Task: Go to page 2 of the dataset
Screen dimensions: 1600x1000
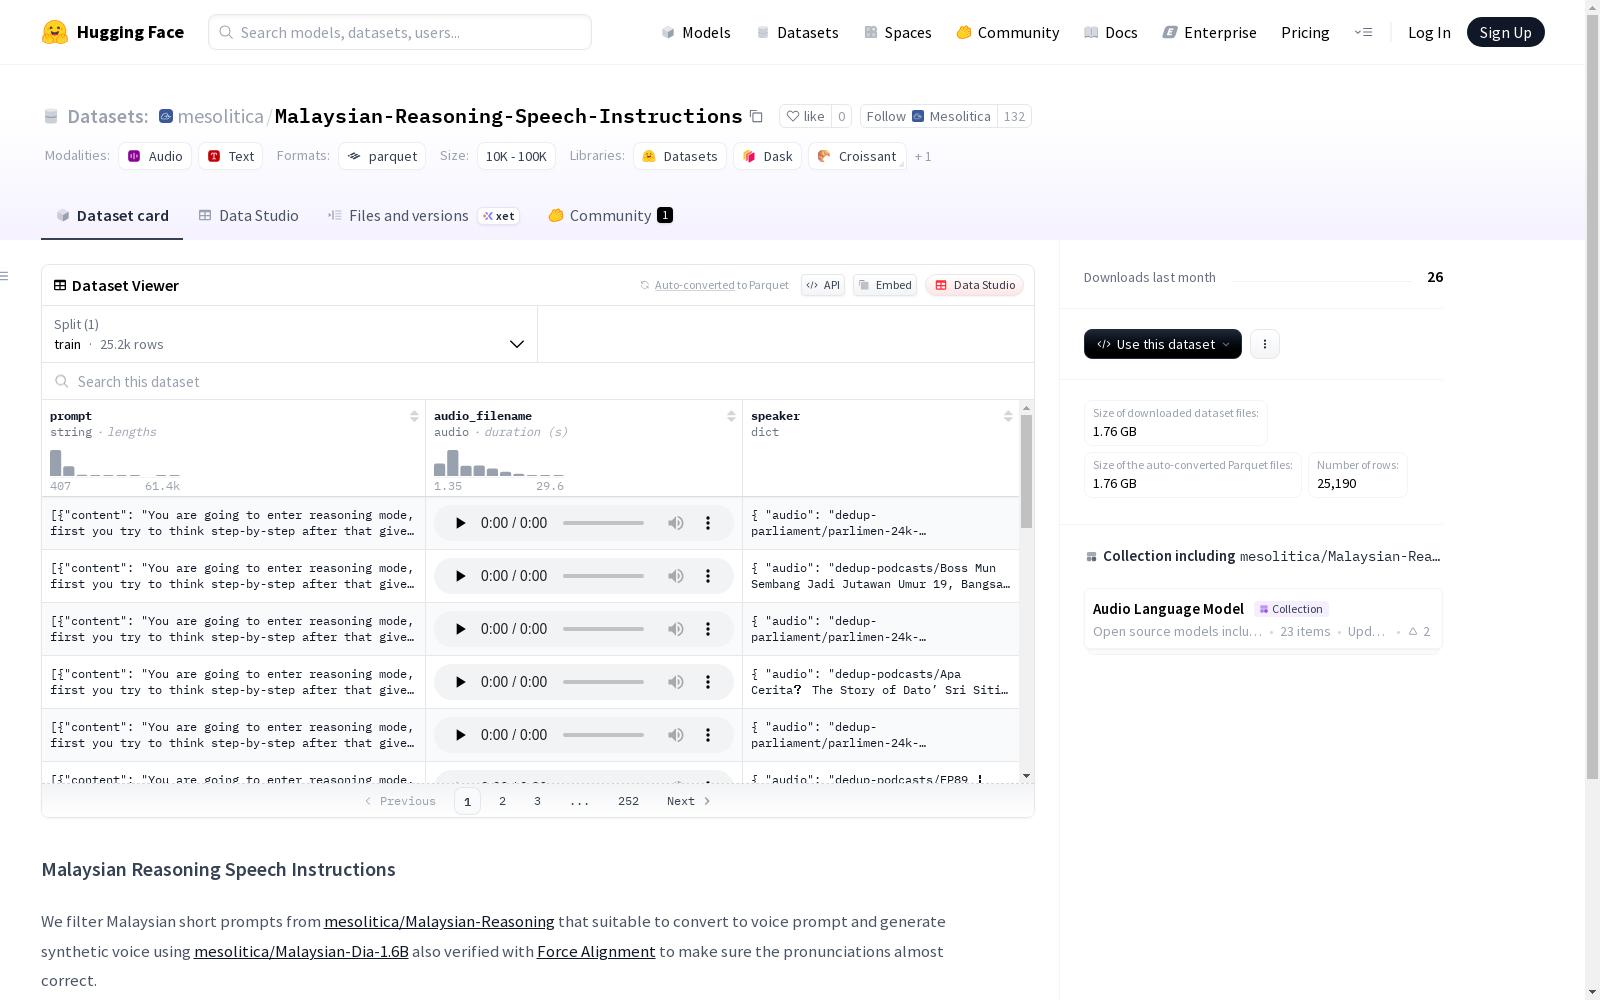Action: tap(502, 801)
